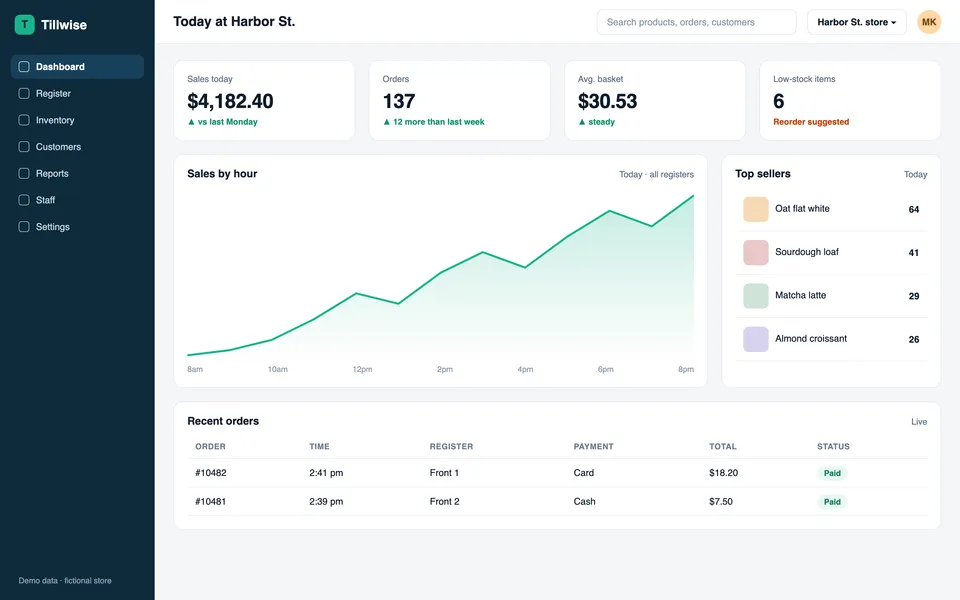The image size is (960, 600).
Task: Click the Almond croissant color swatch
Action: (x=756, y=339)
